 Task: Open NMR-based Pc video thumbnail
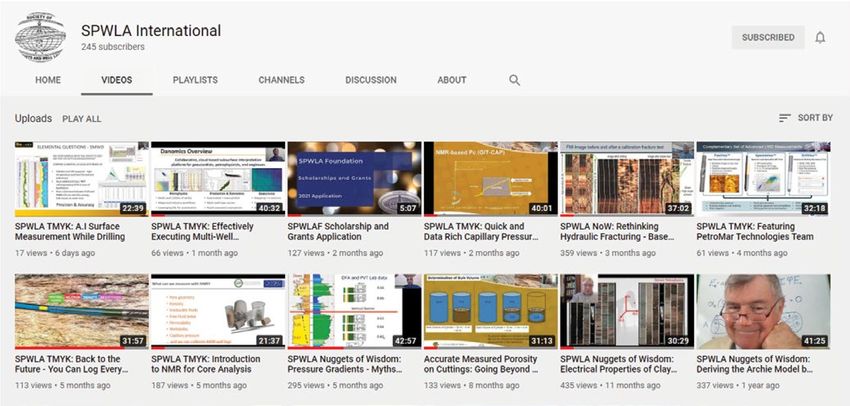(491, 179)
